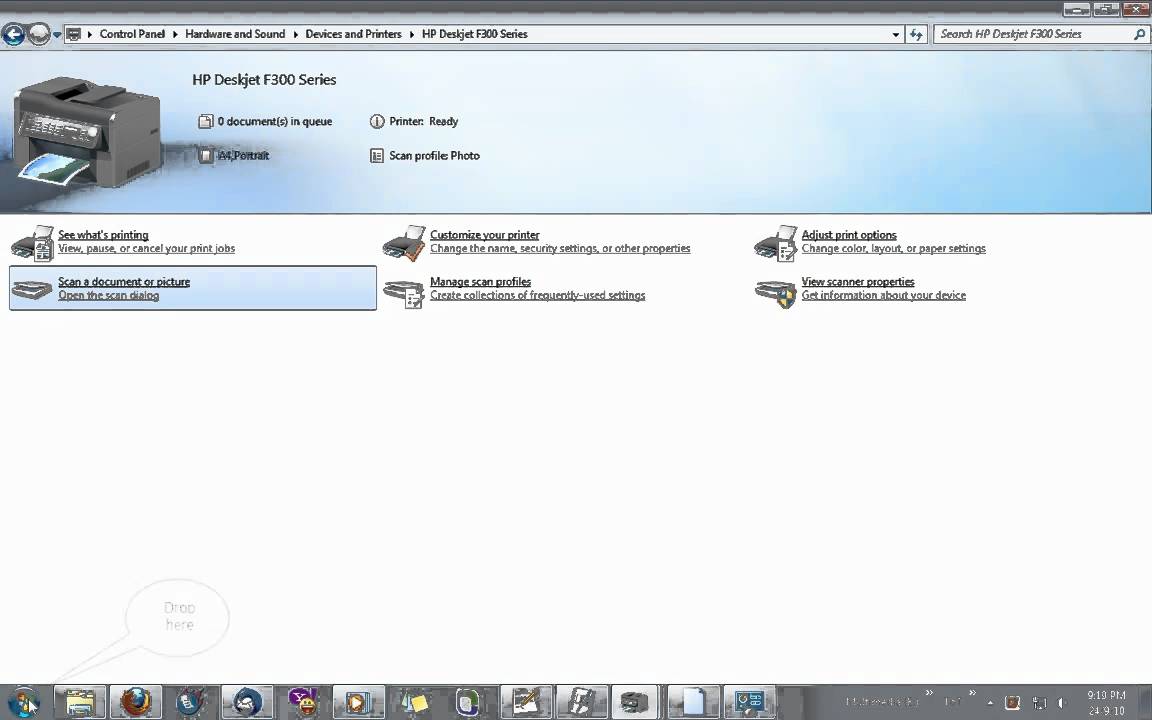
Task: Select the HP Deskjet F300 Series breadcrumb
Action: 475,34
